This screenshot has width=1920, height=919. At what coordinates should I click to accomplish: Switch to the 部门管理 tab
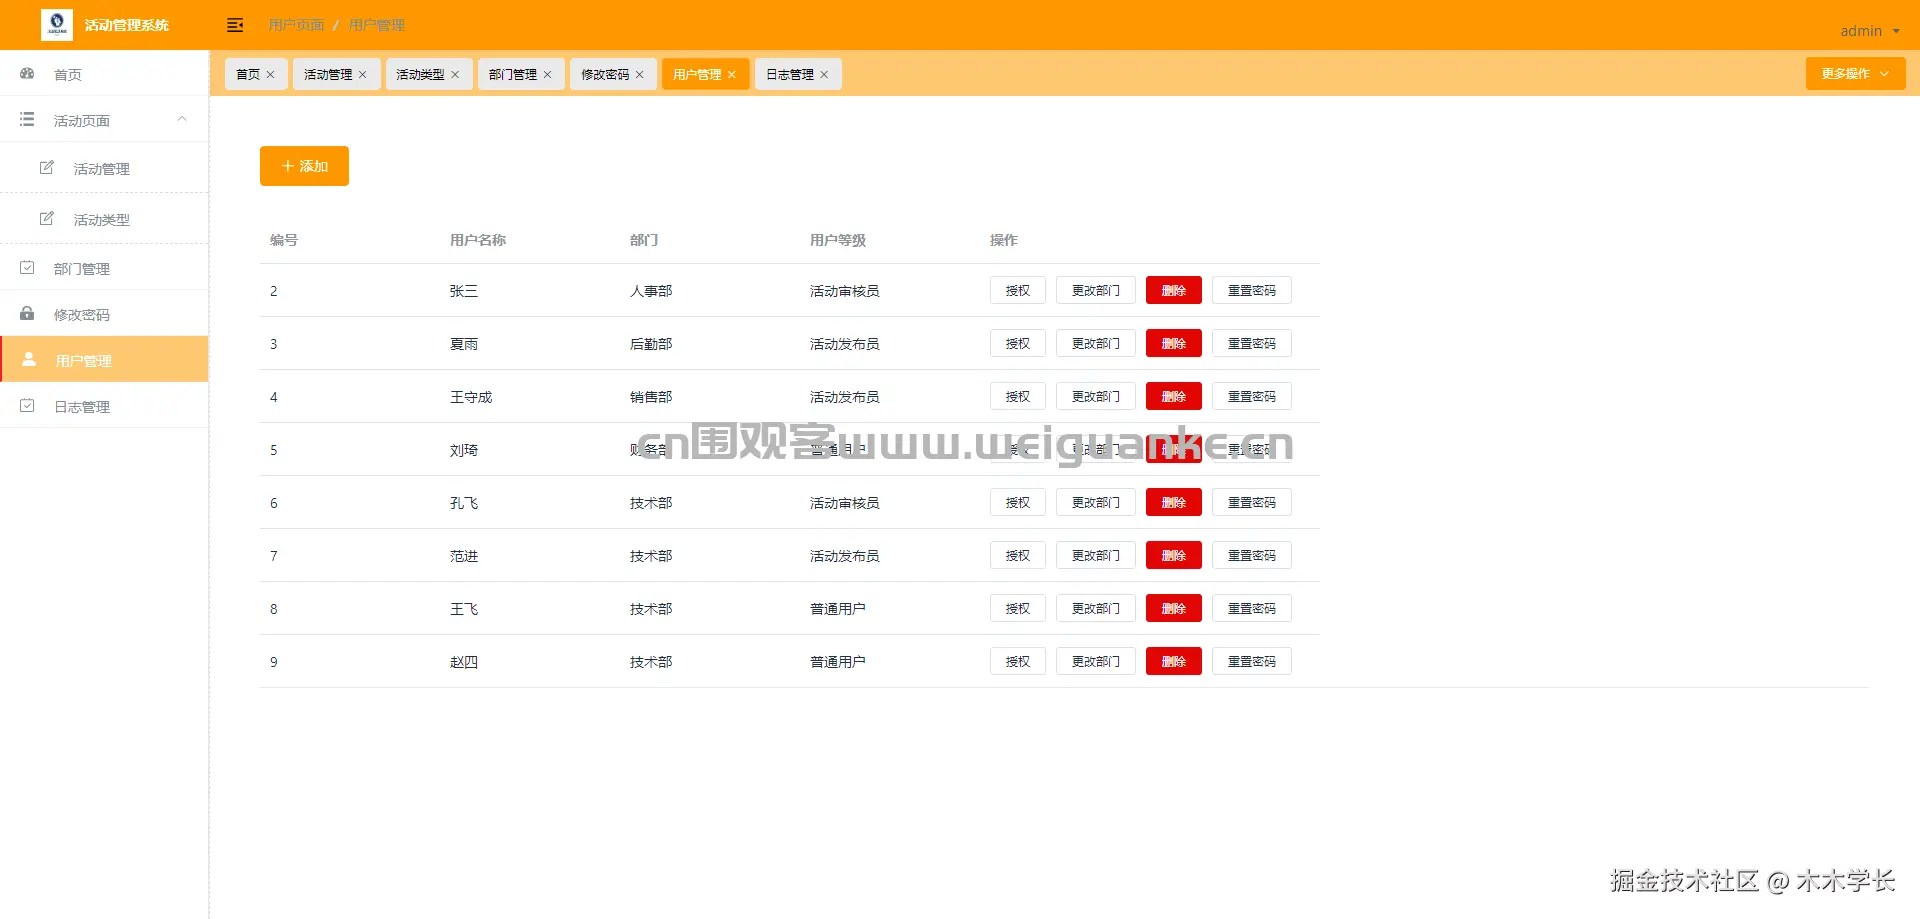coord(513,75)
